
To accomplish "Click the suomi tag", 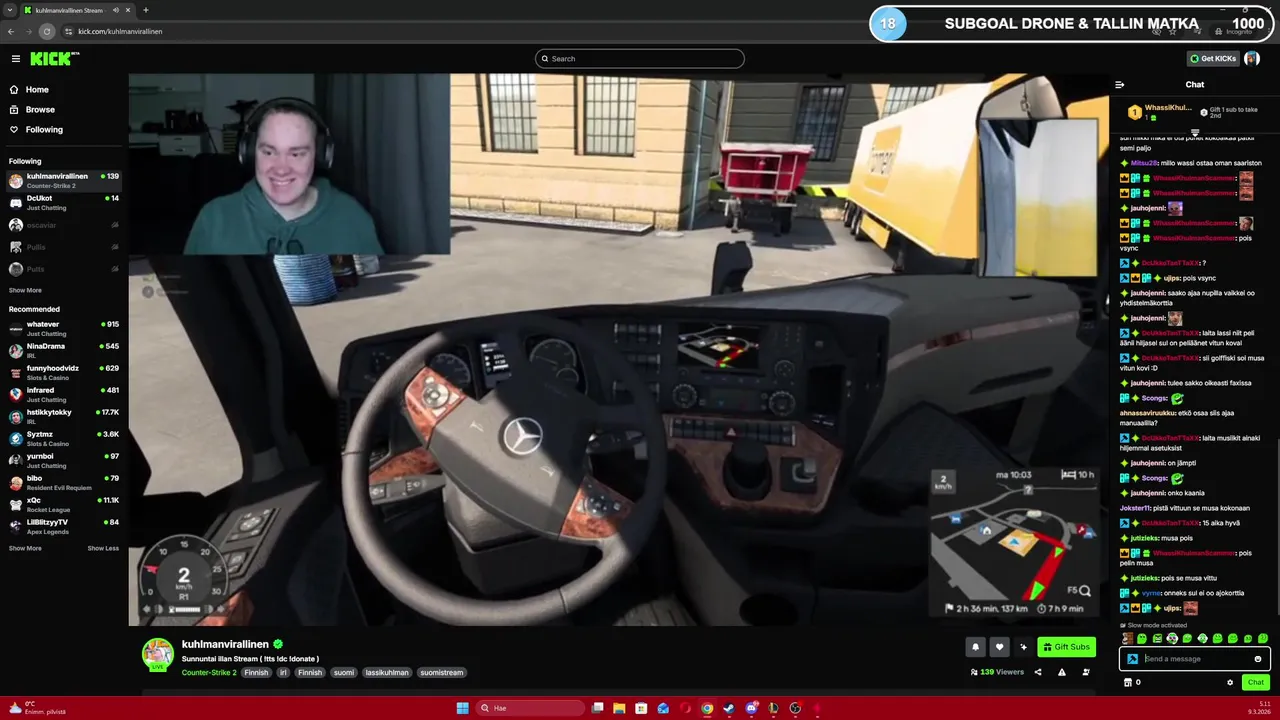I will coord(344,672).
